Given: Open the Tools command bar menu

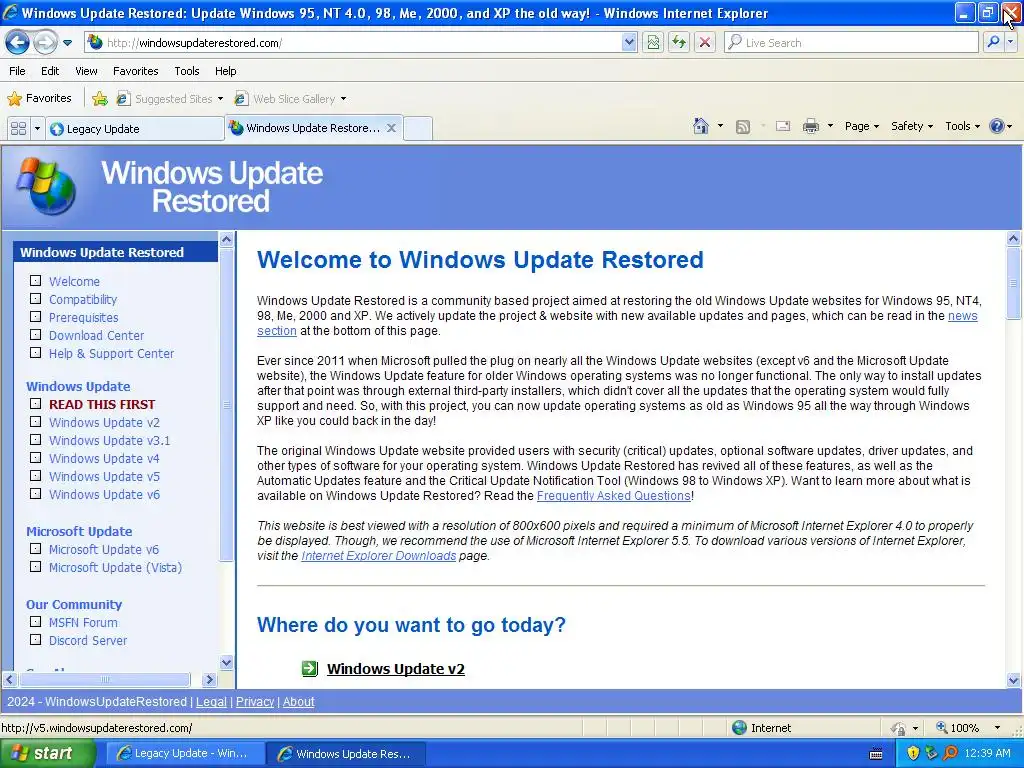Looking at the screenshot, I should [962, 127].
